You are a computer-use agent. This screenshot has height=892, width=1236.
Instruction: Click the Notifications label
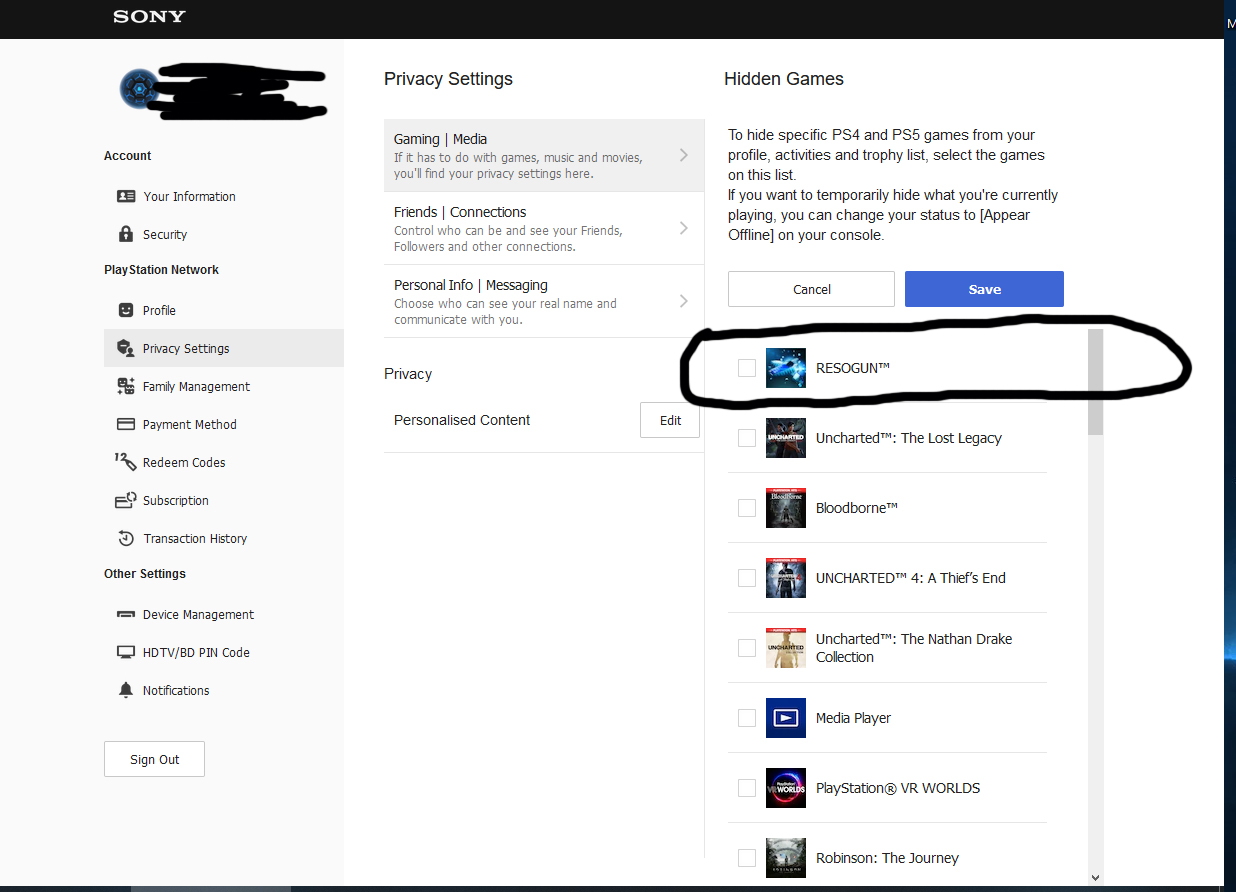(x=176, y=690)
